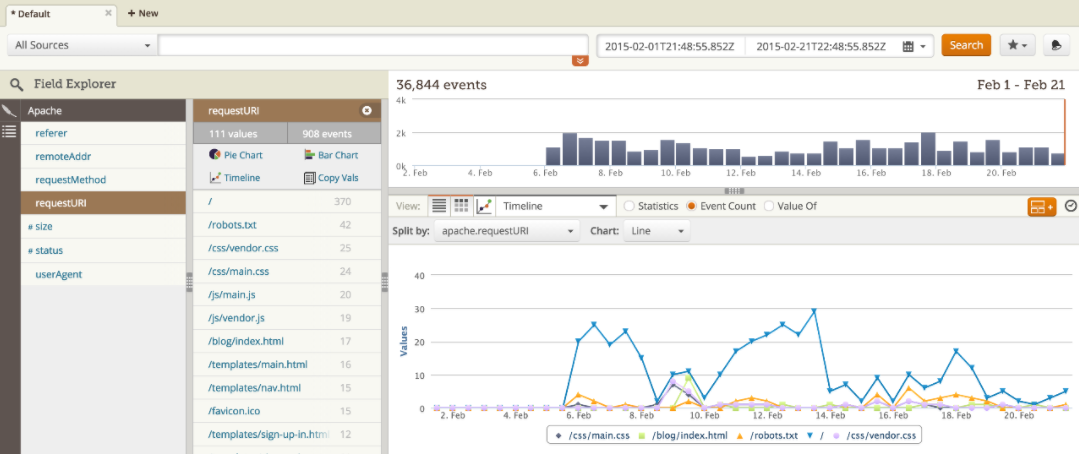Toggle /robots.txt legend series
Image resolution: width=1079 pixels, height=454 pixels.
coord(766,435)
